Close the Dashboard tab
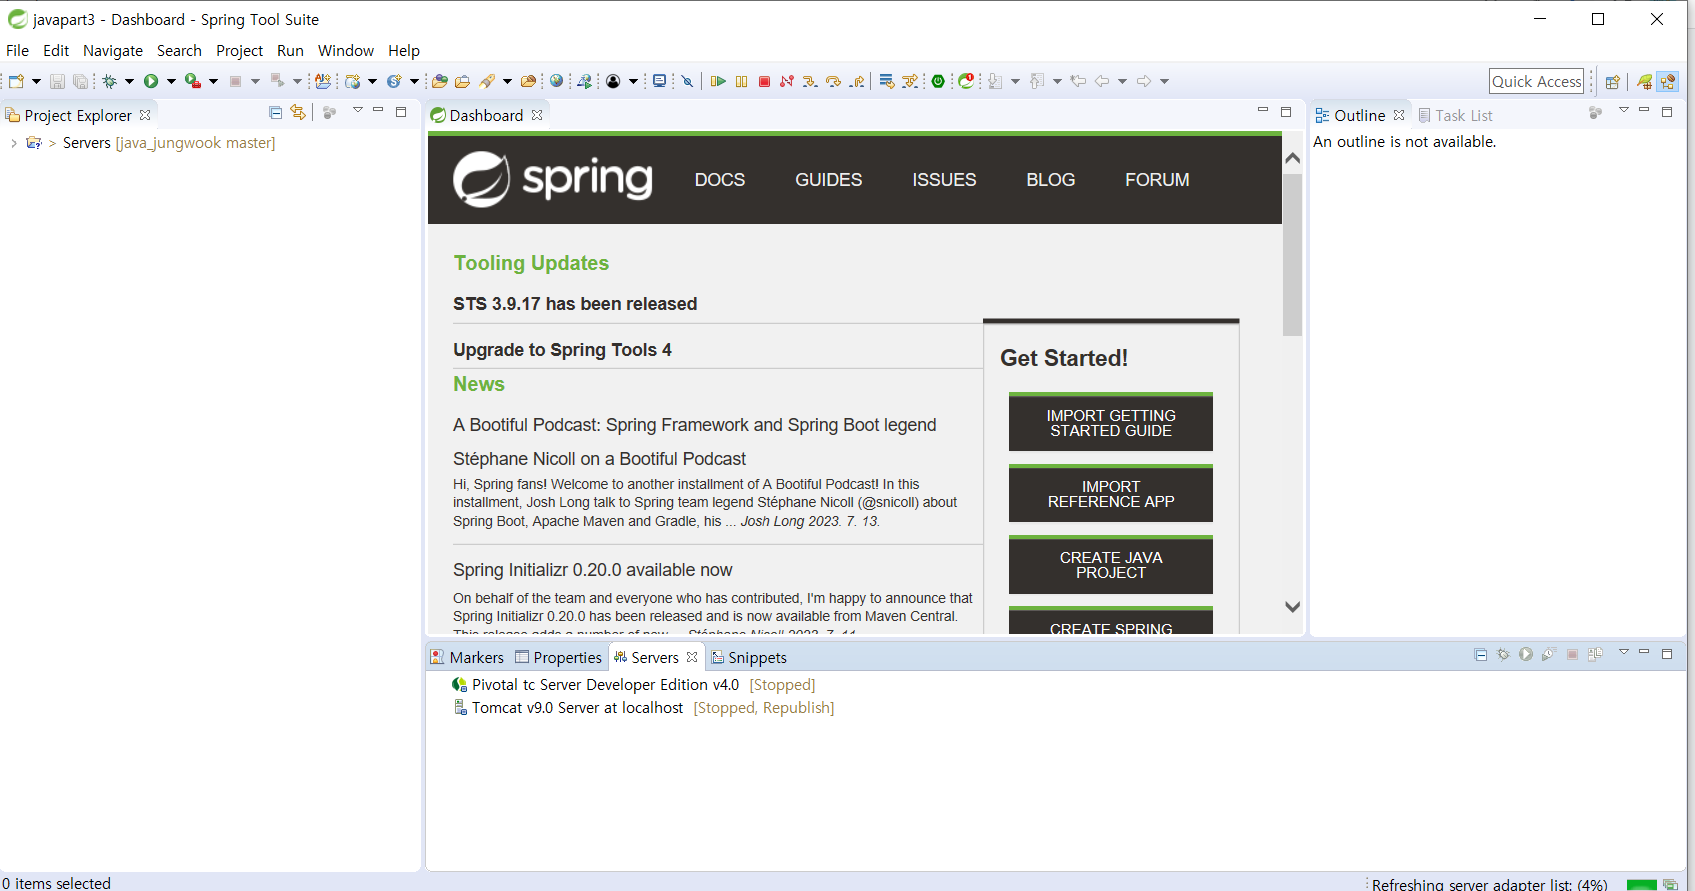1695x891 pixels. 537,115
